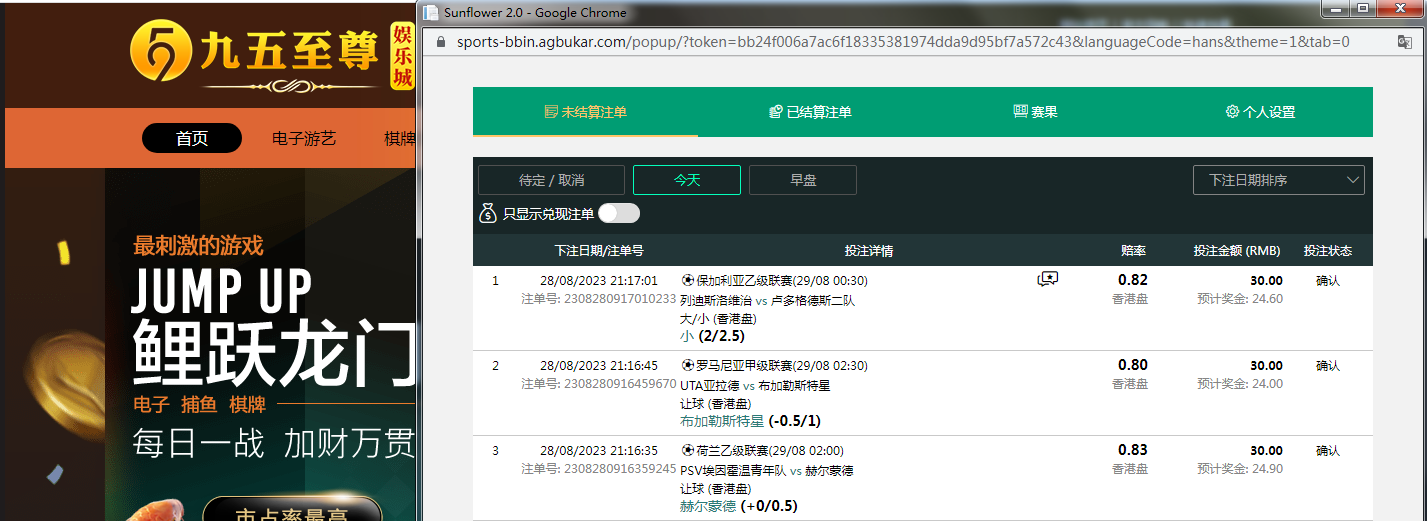The image size is (1427, 521).
Task: Open the 未结算注单 tab
Action: [585, 112]
